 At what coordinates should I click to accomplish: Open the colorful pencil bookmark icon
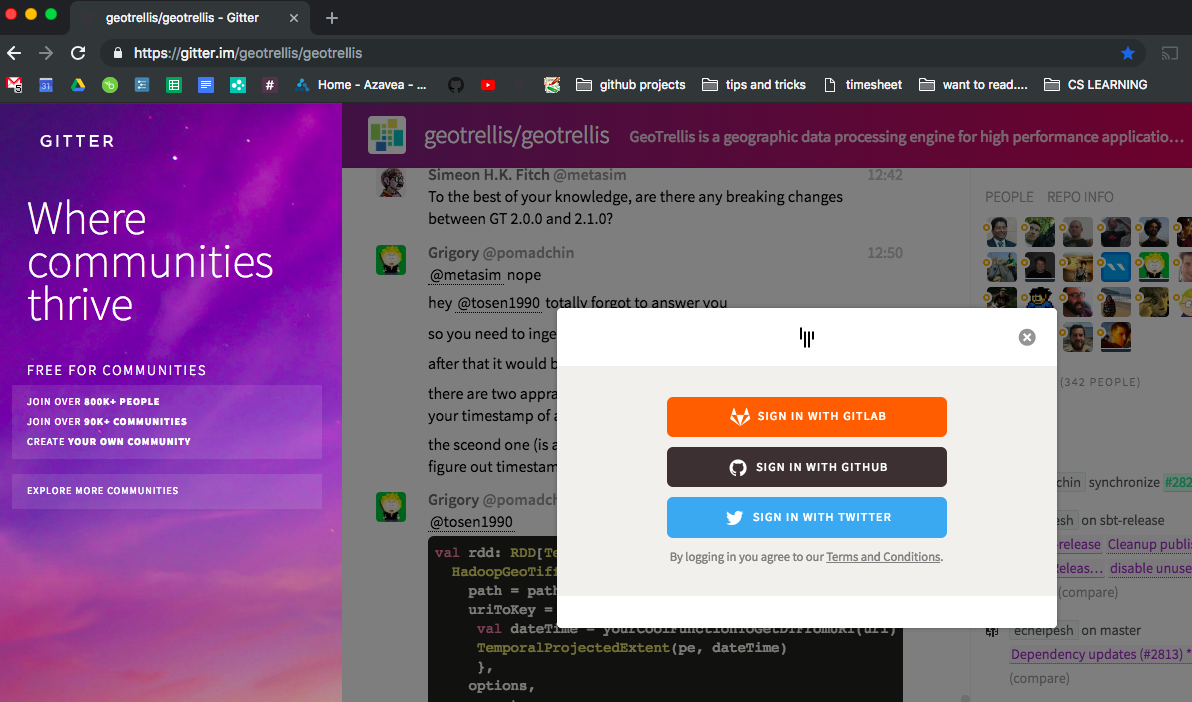pyautogui.click(x=552, y=85)
